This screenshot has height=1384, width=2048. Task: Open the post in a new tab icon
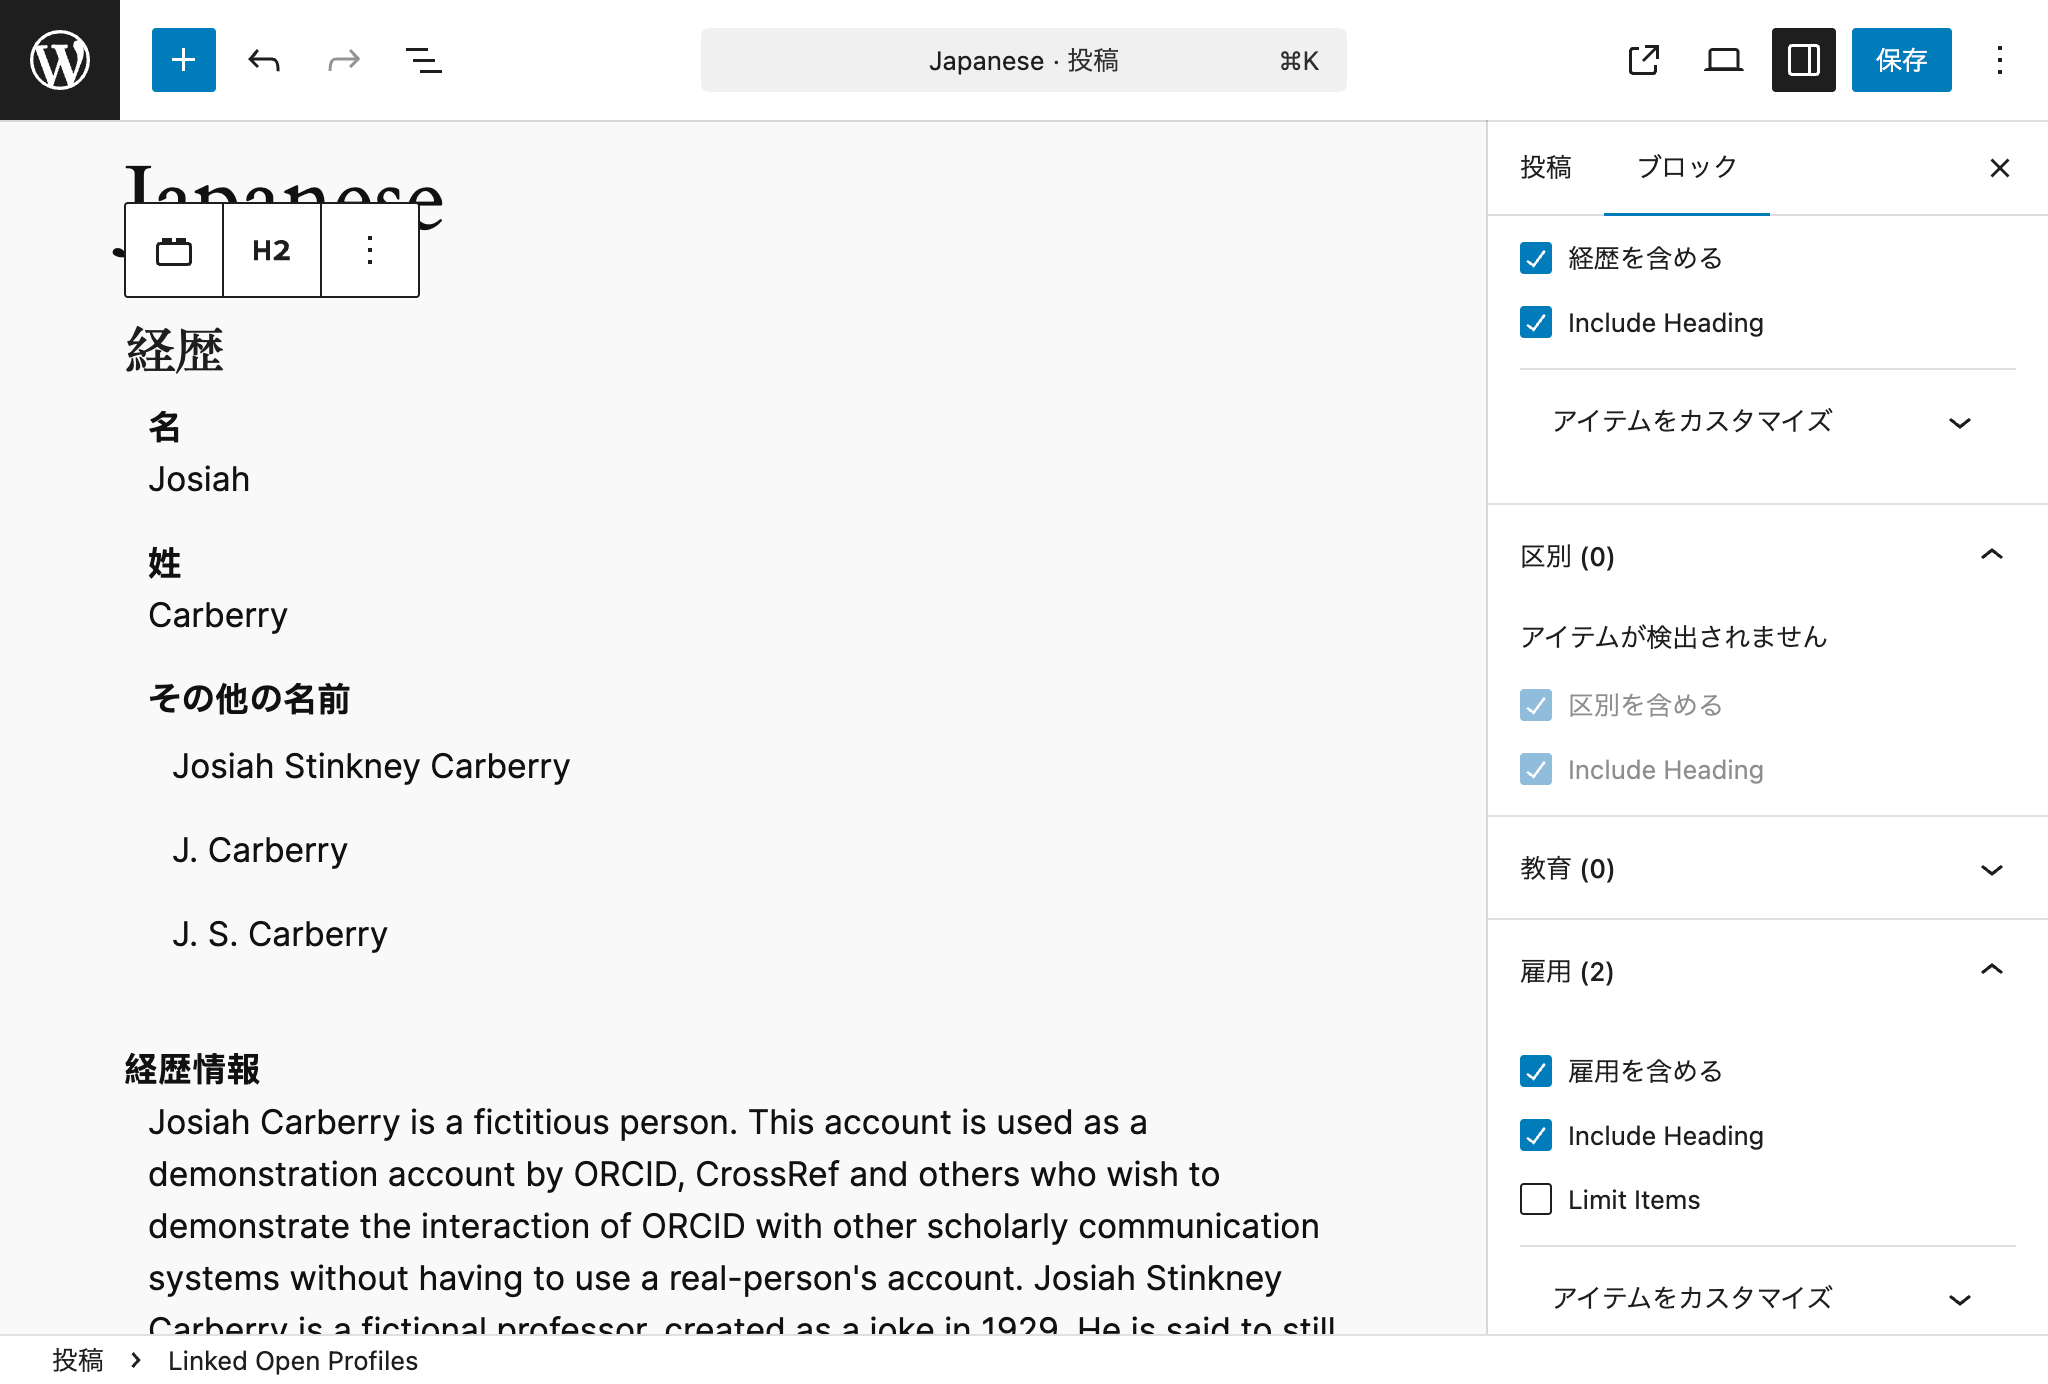pos(1643,60)
